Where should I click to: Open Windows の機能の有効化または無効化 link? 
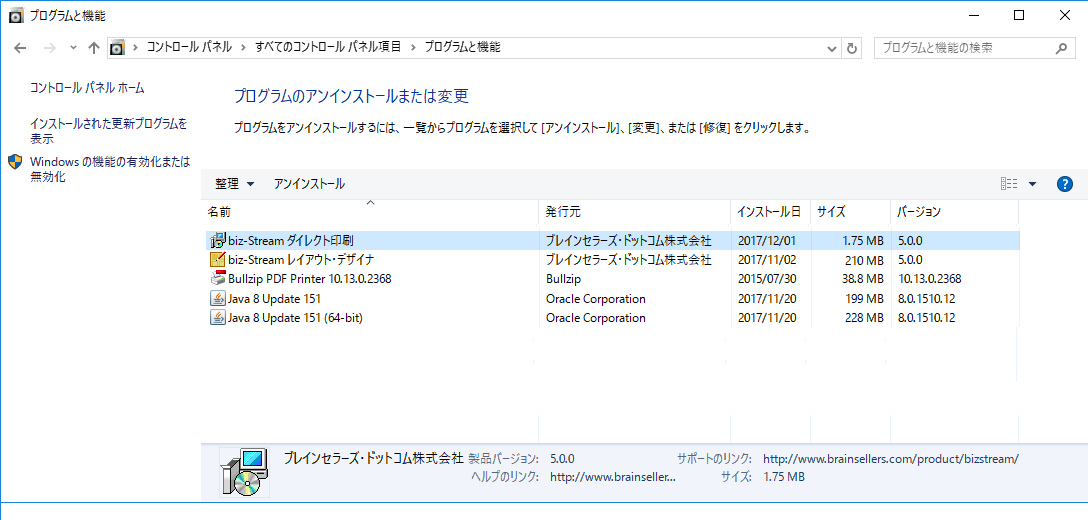click(110, 169)
